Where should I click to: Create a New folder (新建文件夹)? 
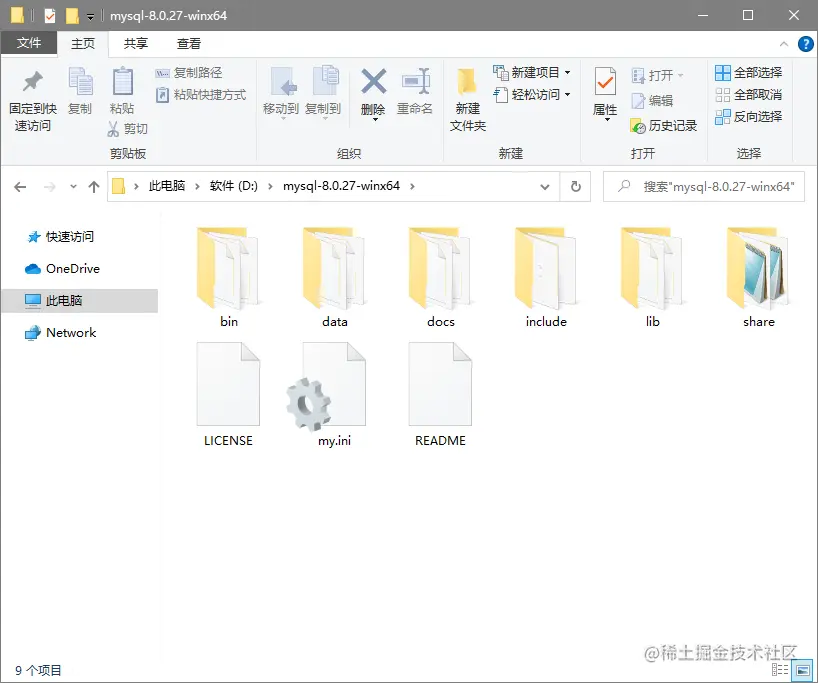[x=467, y=100]
